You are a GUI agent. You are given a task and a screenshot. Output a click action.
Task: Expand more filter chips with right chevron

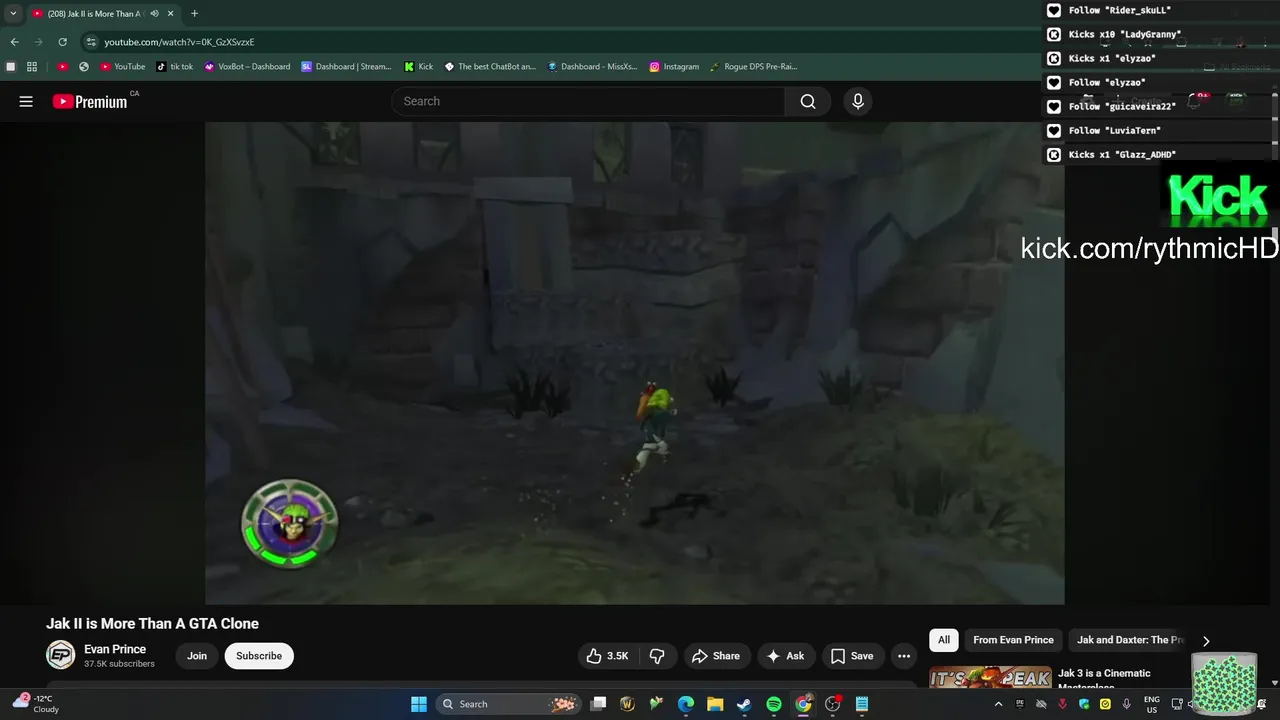coord(1206,641)
